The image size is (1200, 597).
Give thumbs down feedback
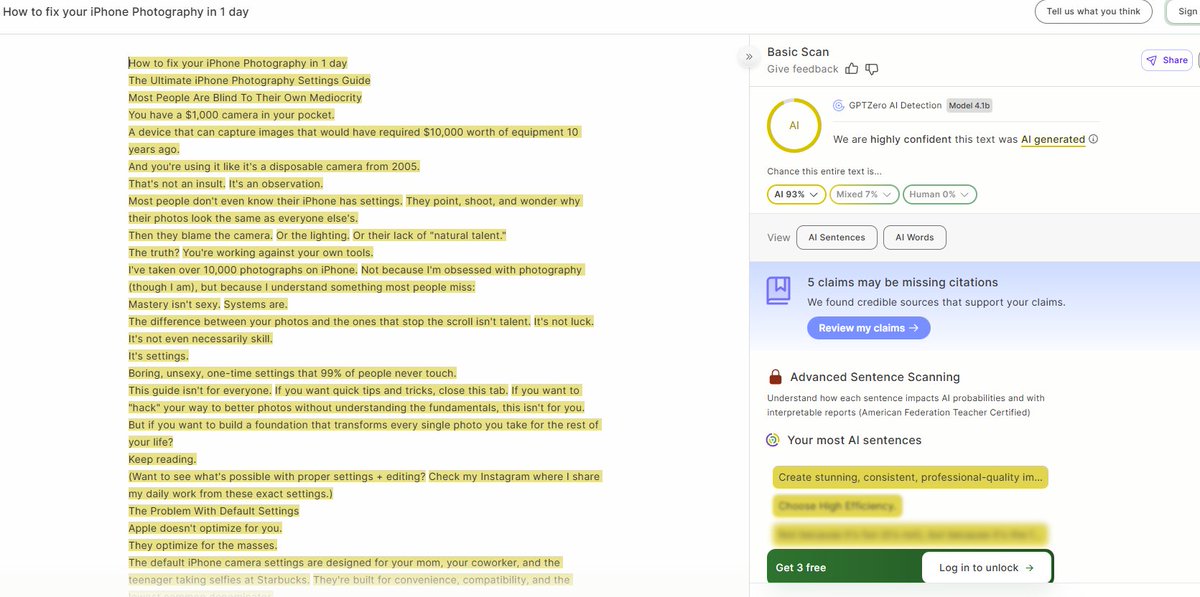point(872,69)
